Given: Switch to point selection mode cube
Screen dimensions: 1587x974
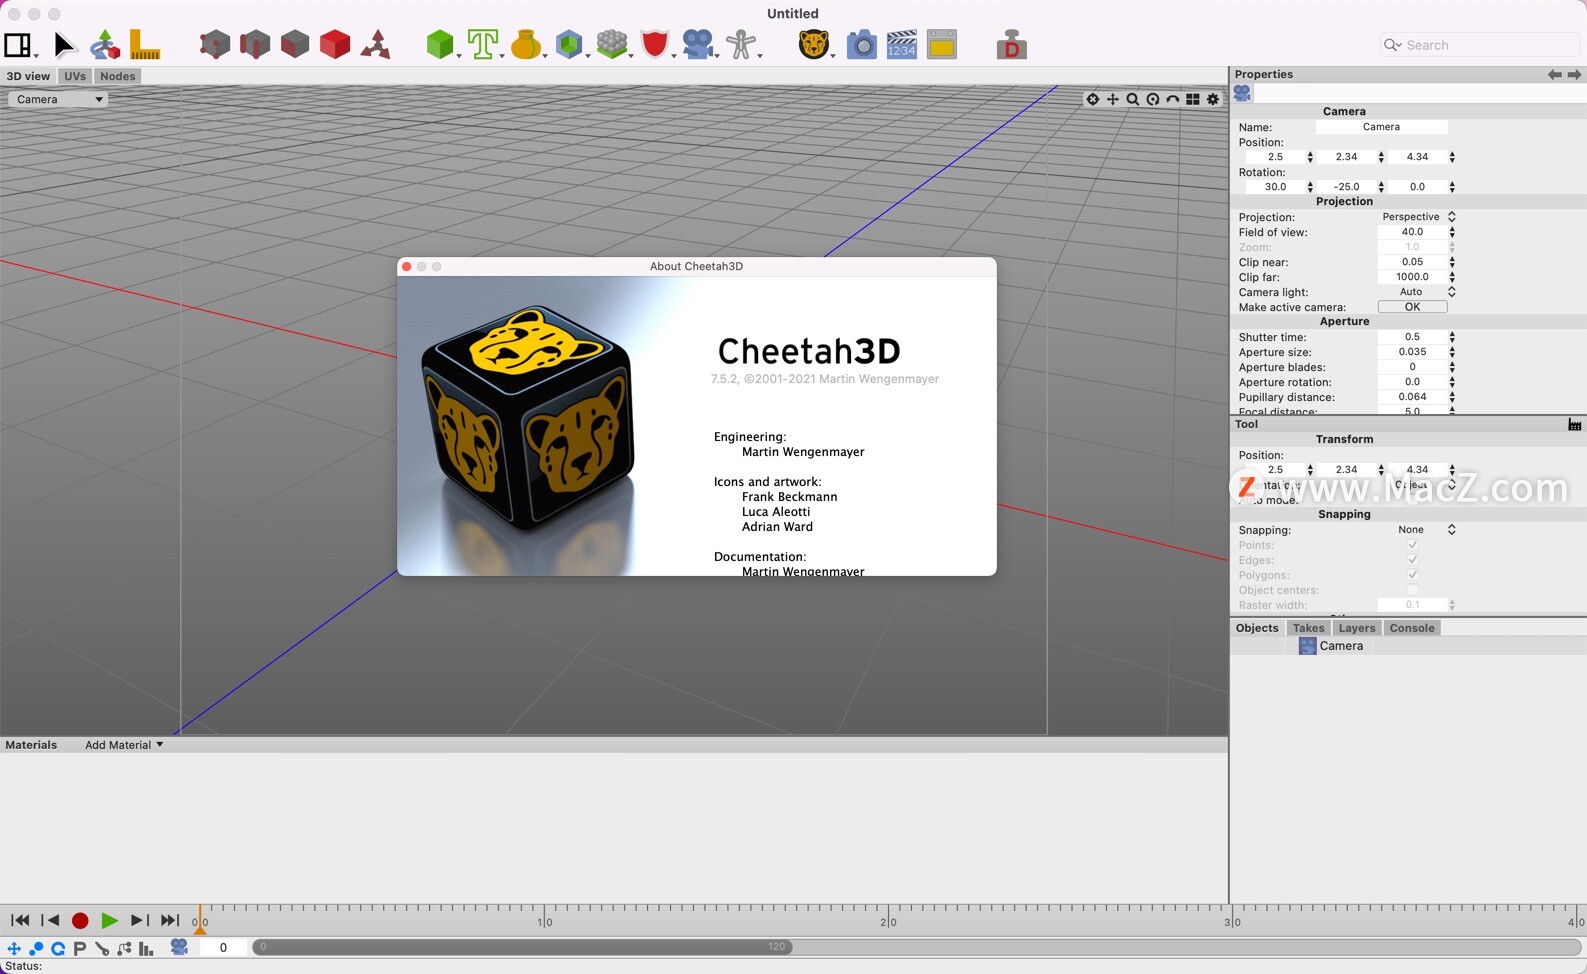Looking at the screenshot, I should pos(214,45).
